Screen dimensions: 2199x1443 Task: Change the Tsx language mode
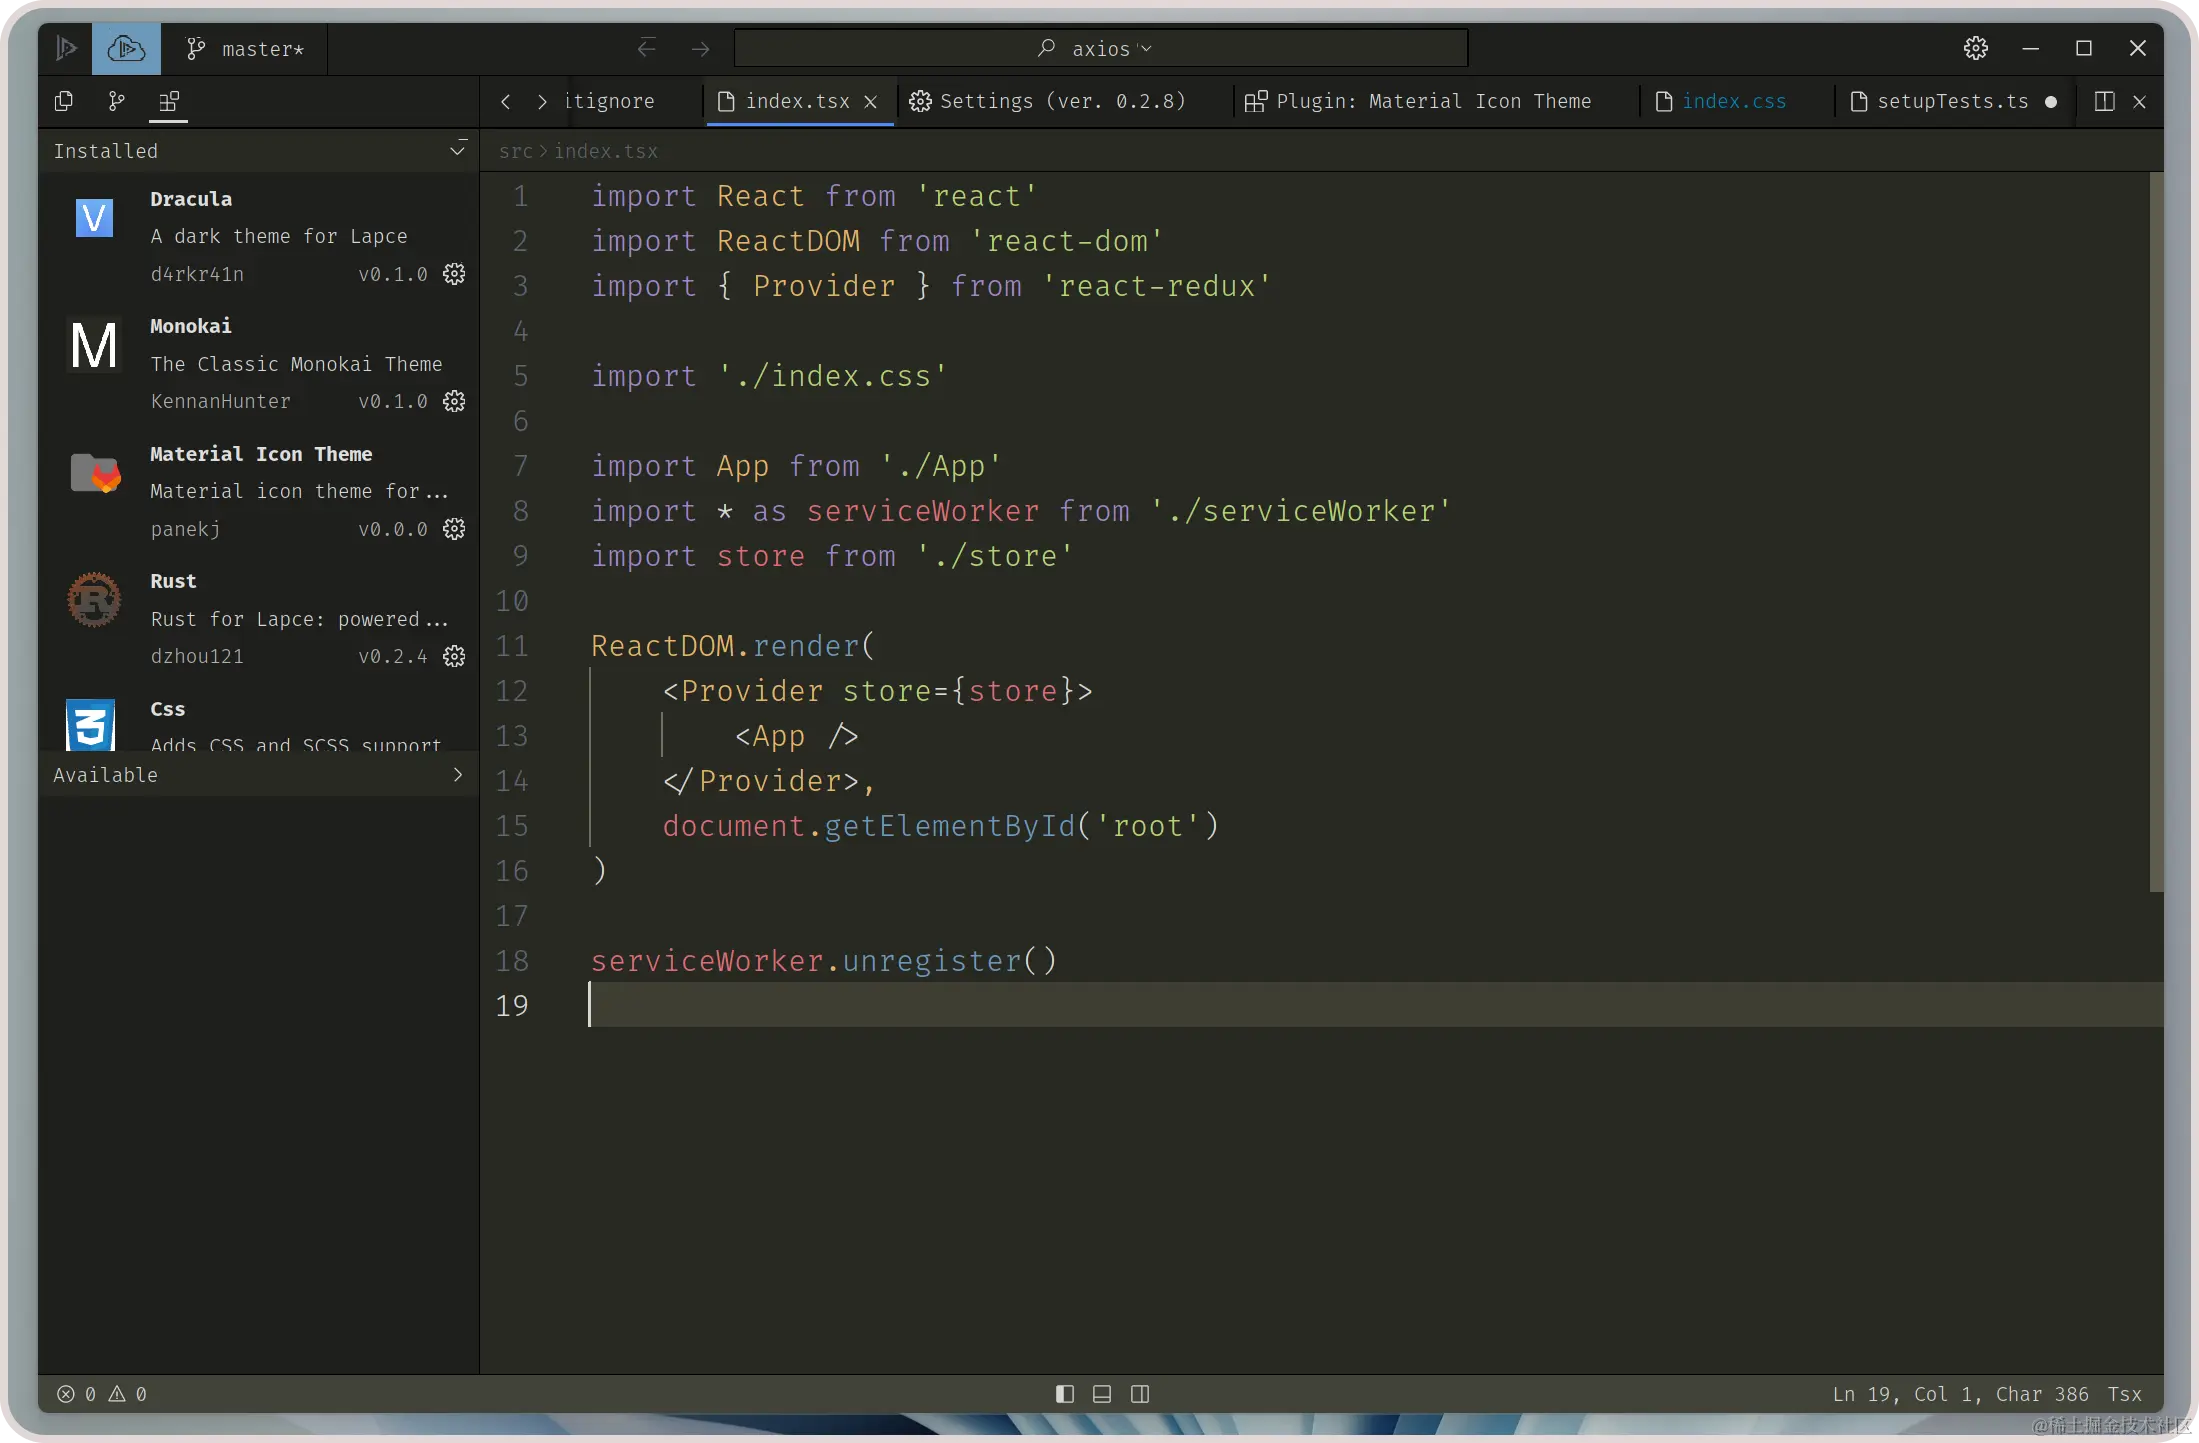tap(2125, 1394)
